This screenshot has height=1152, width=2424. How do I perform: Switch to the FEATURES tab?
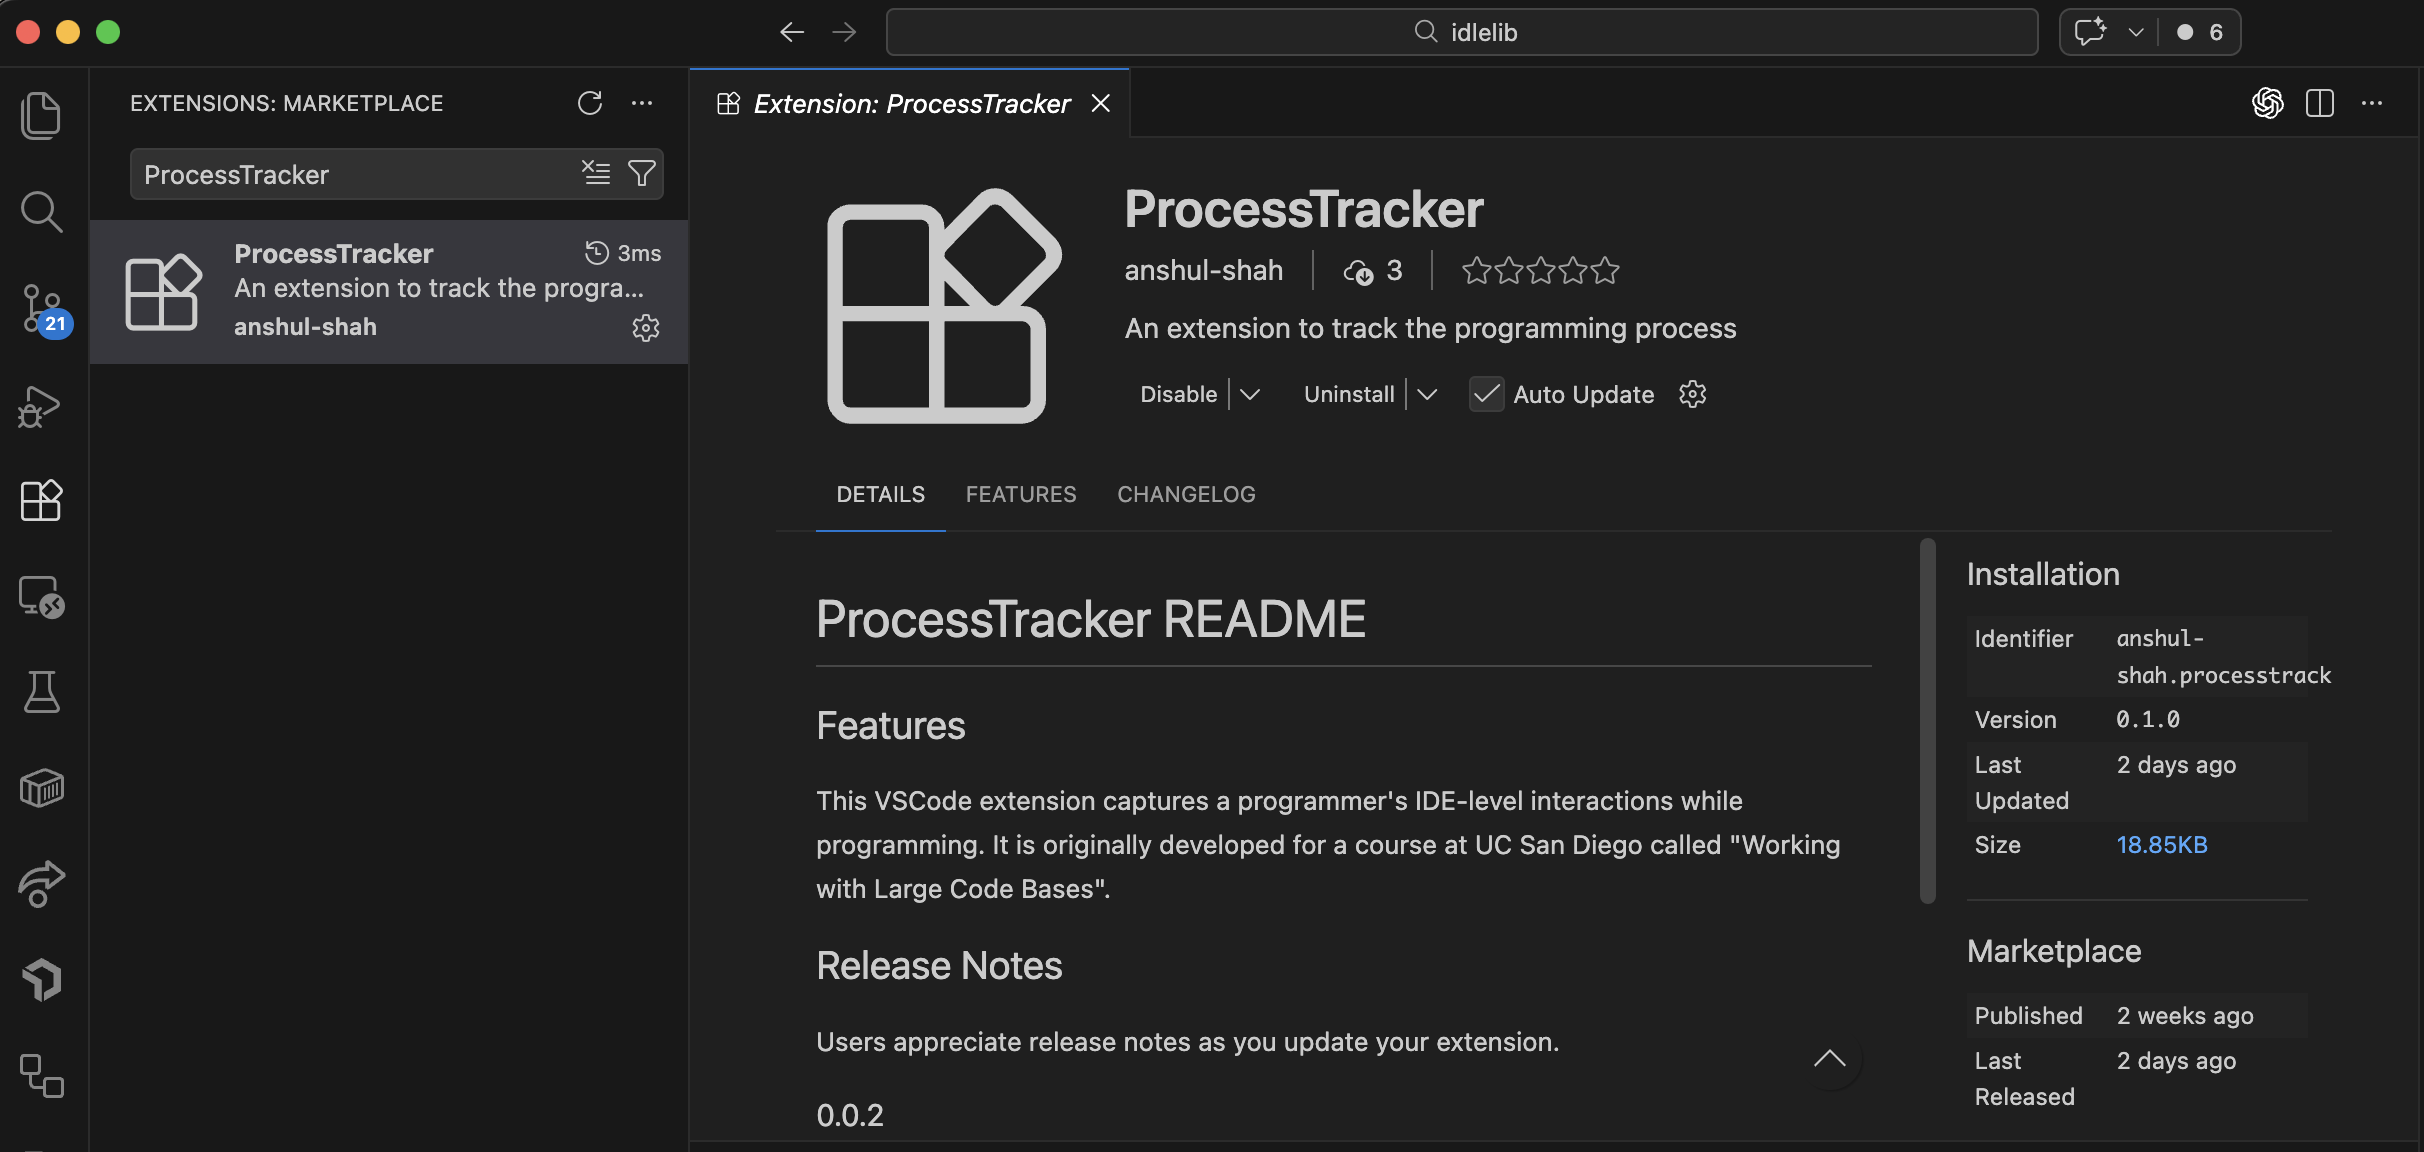1021,494
